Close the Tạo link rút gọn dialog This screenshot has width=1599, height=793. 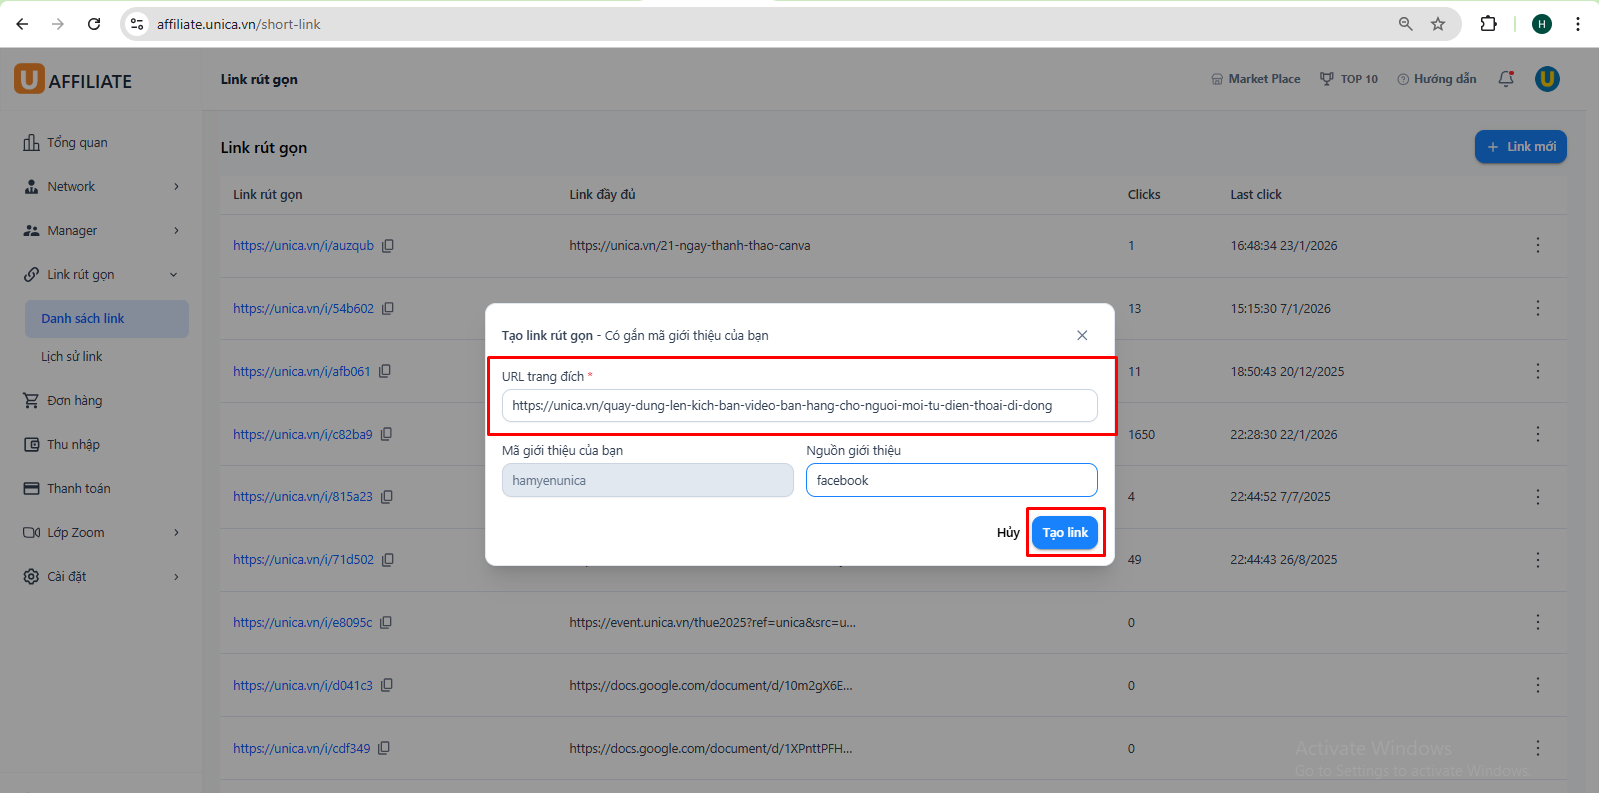coord(1082,335)
